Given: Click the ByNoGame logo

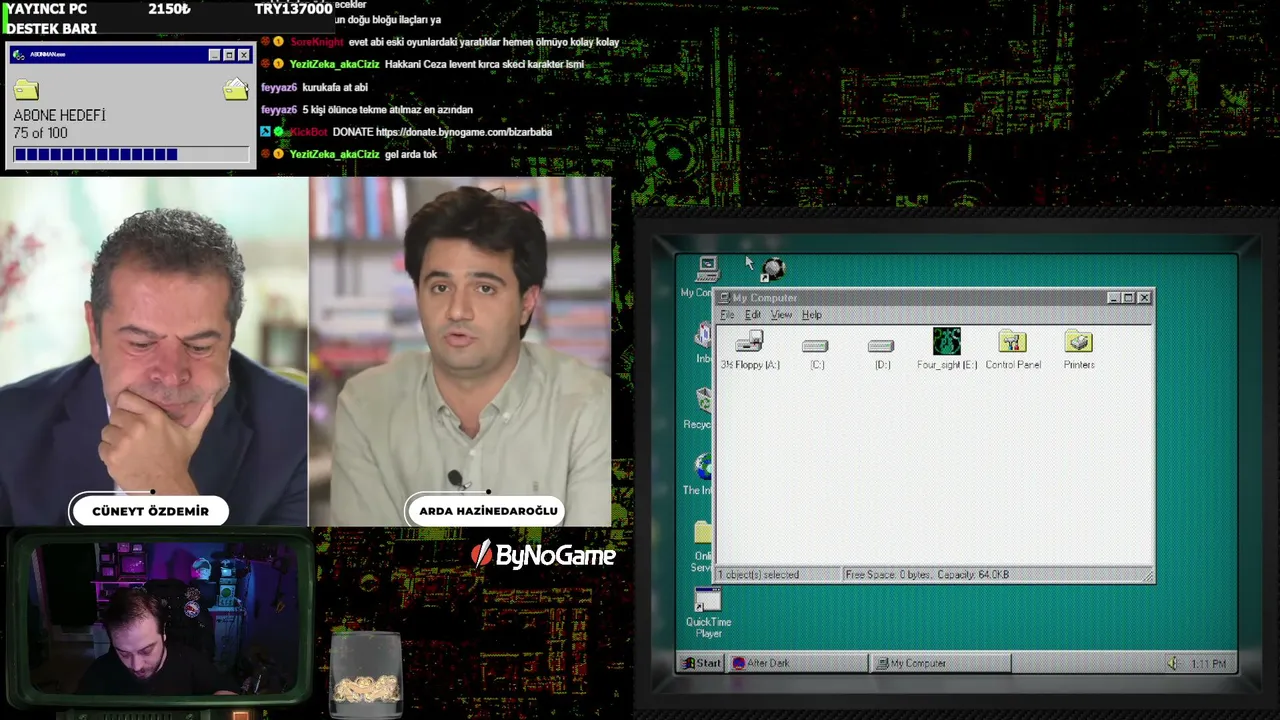Looking at the screenshot, I should click(543, 556).
